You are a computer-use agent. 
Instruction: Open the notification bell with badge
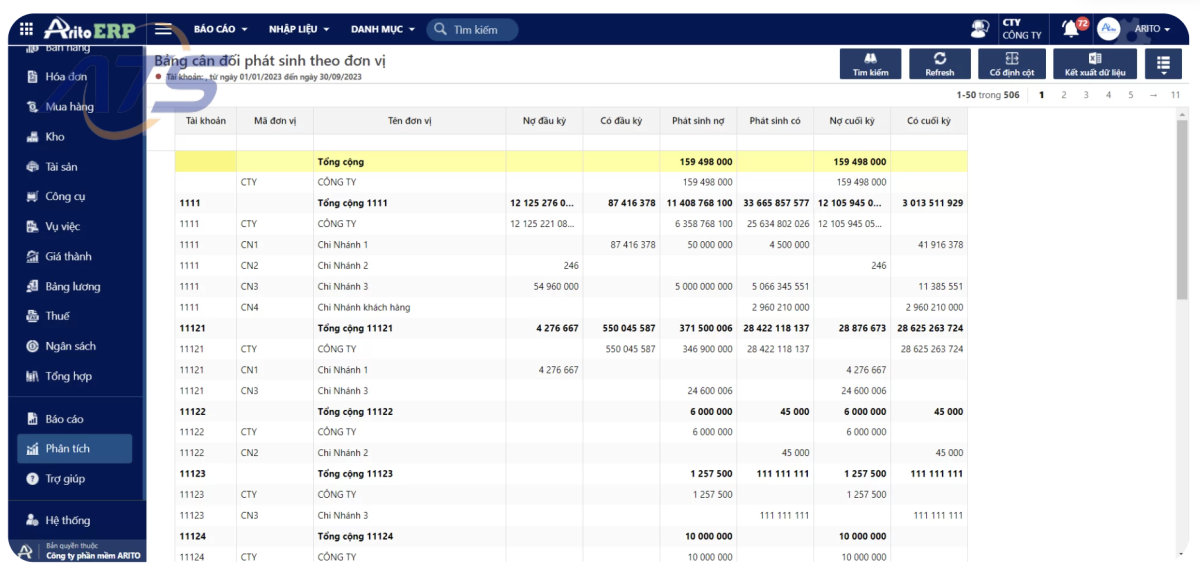1072,29
